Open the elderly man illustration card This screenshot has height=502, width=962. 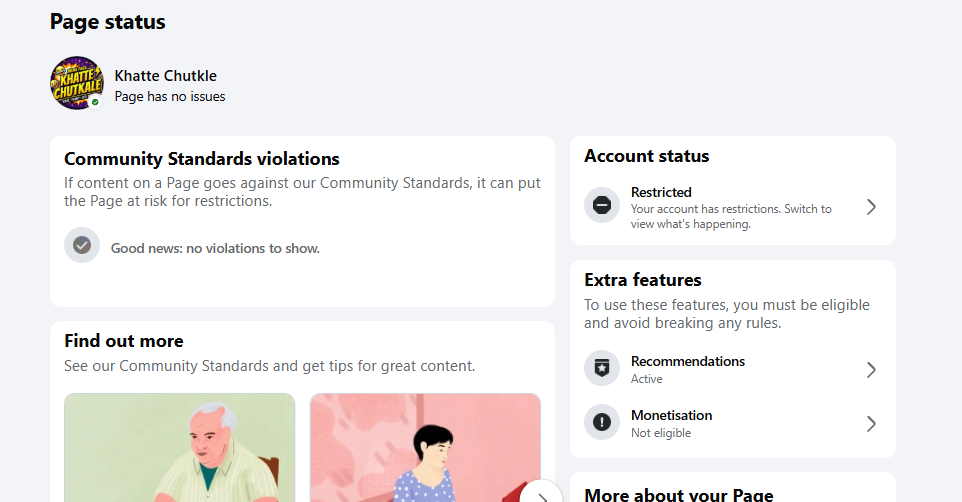coord(180,448)
